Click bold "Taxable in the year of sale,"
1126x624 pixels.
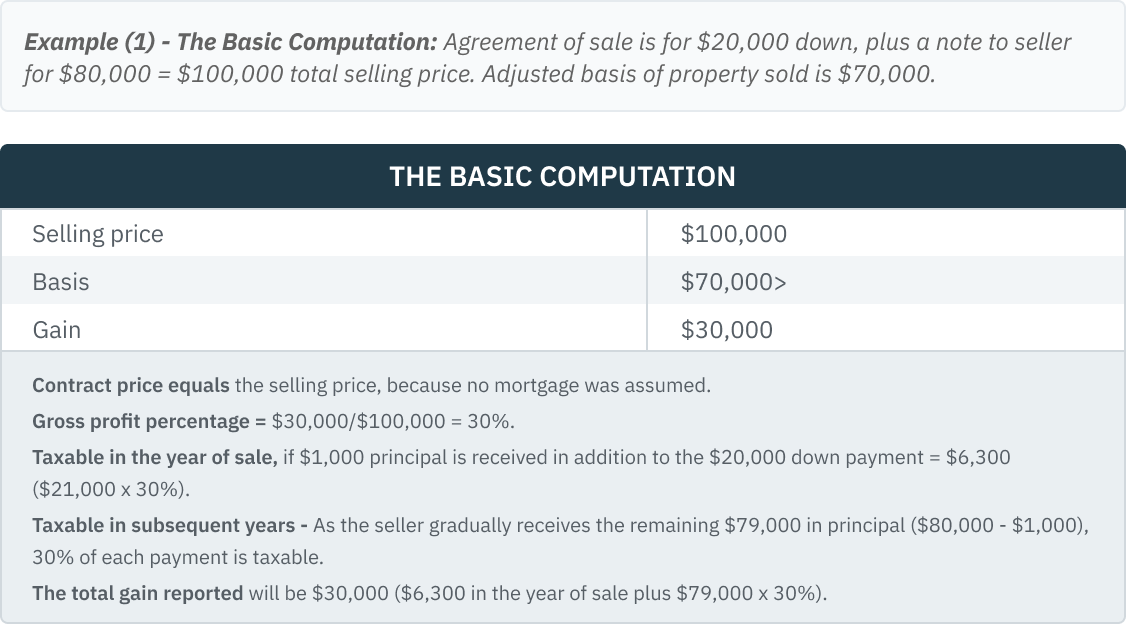[x=154, y=457]
